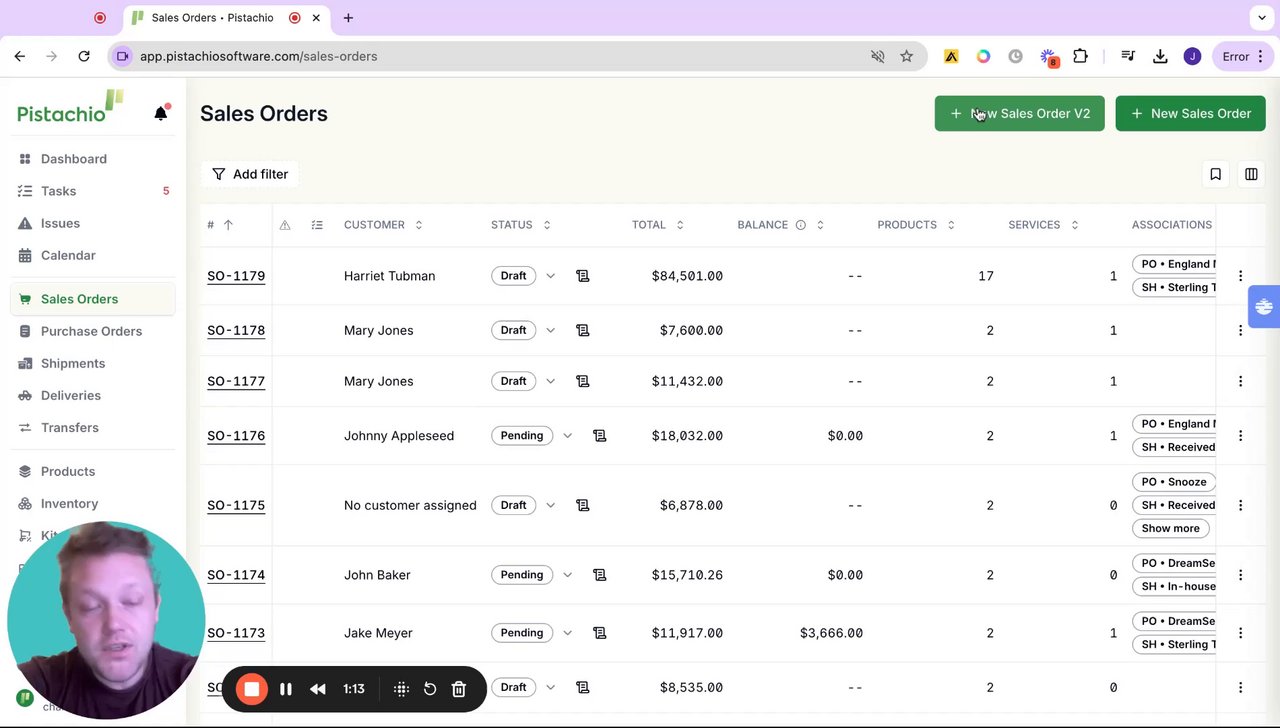Stop the screen recording
This screenshot has width=1280, height=728.
point(252,689)
